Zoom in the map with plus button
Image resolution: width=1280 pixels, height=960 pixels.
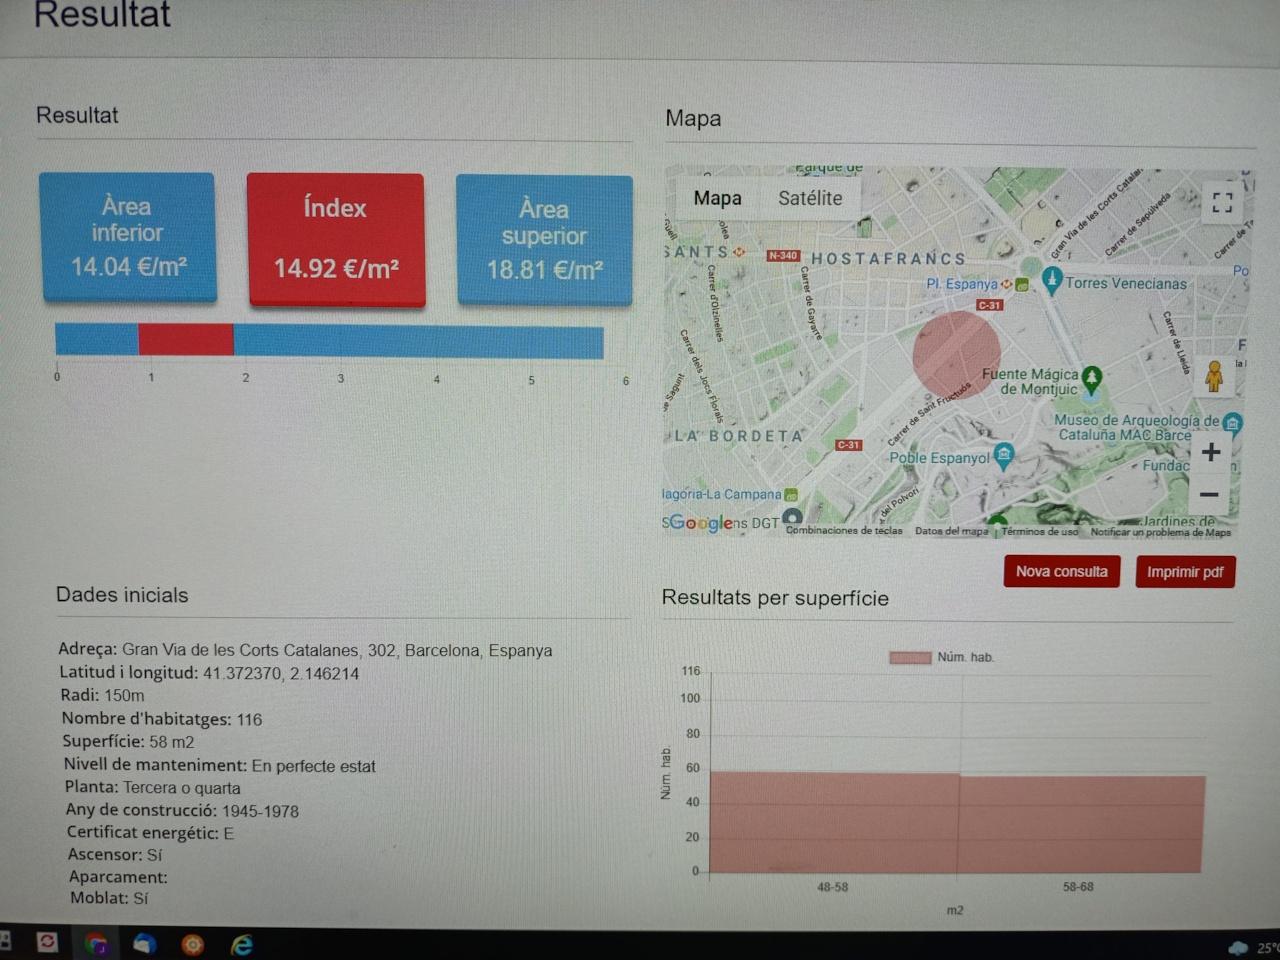1210,453
